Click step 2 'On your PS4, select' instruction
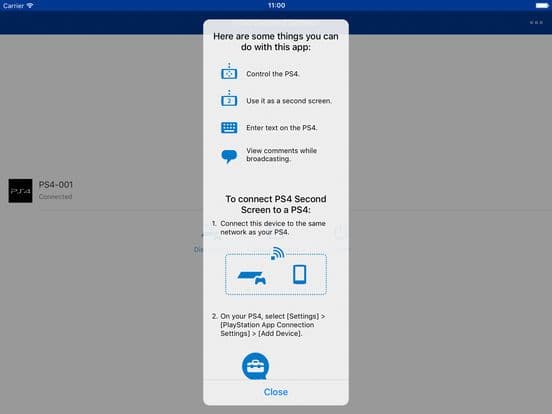 [x=269, y=325]
